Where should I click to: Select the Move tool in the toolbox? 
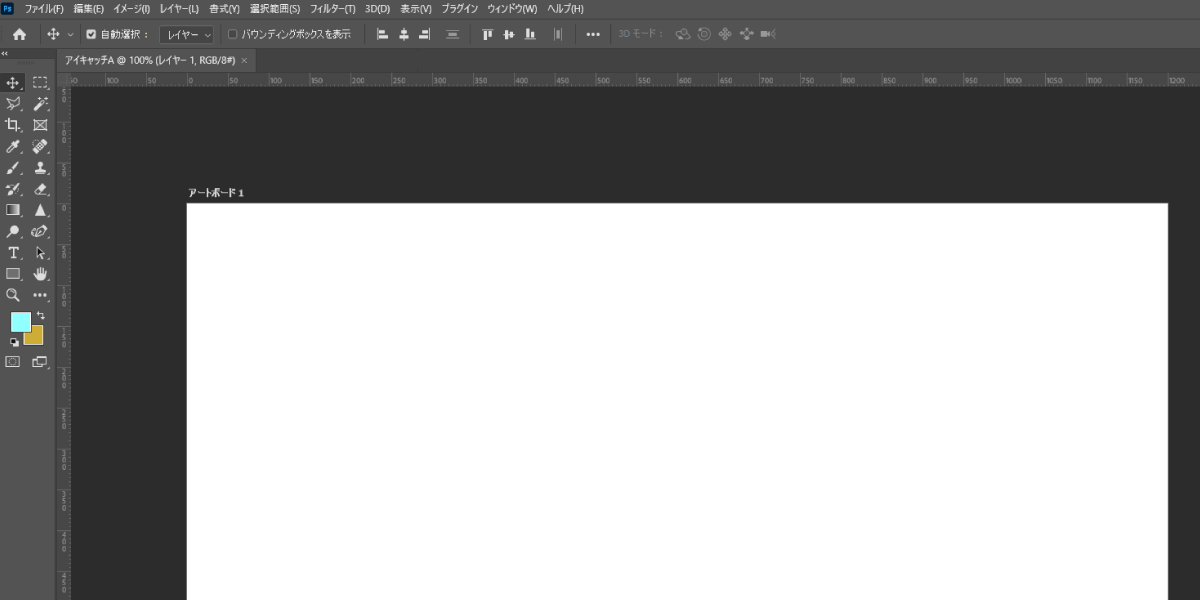pyautogui.click(x=14, y=82)
